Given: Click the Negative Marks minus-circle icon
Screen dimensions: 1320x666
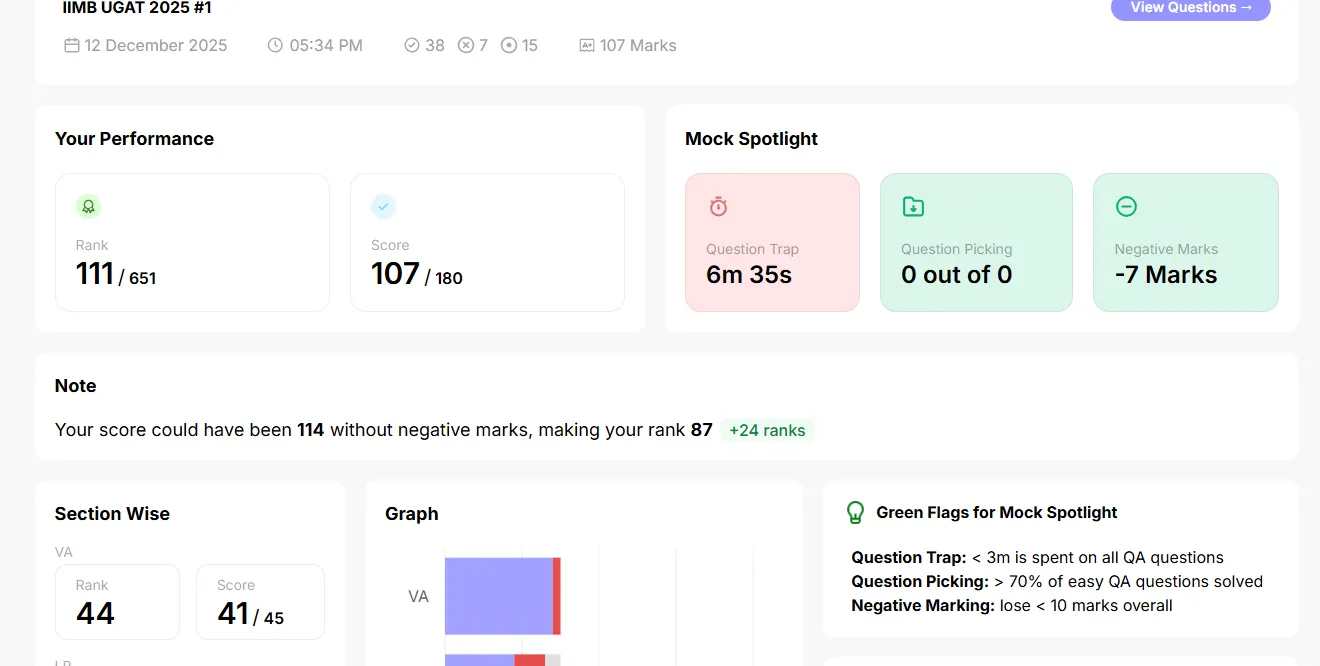Looking at the screenshot, I should point(1126,207).
